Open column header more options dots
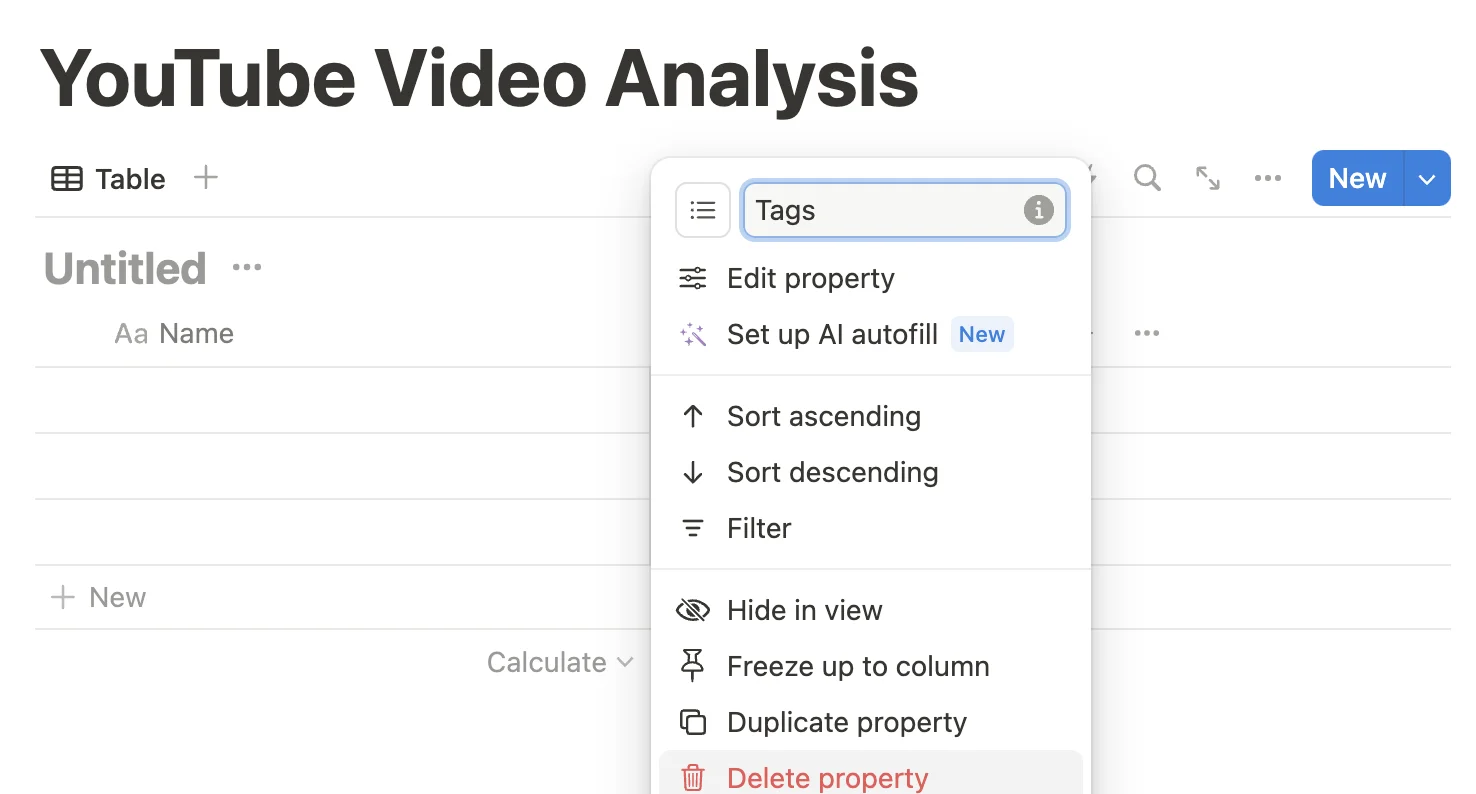This screenshot has width=1476, height=794. tap(1147, 333)
